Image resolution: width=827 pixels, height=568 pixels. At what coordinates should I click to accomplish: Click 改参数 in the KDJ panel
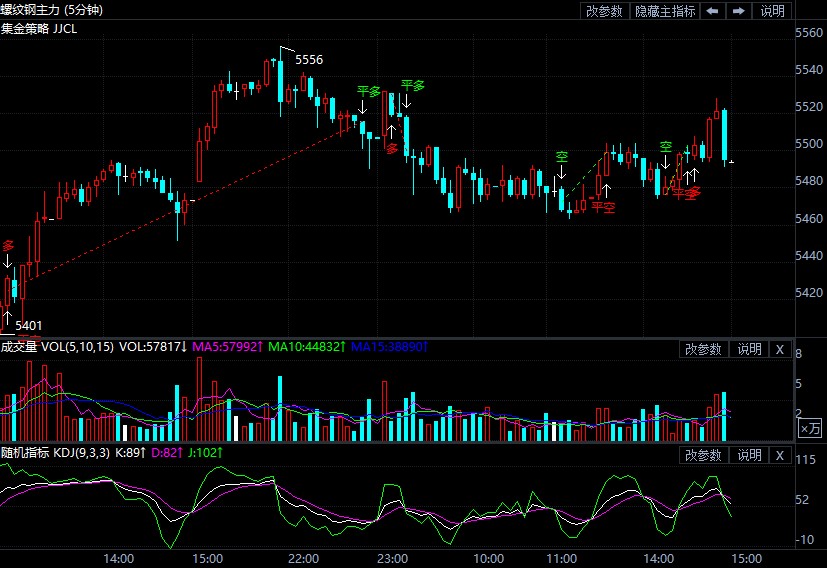tap(703, 455)
